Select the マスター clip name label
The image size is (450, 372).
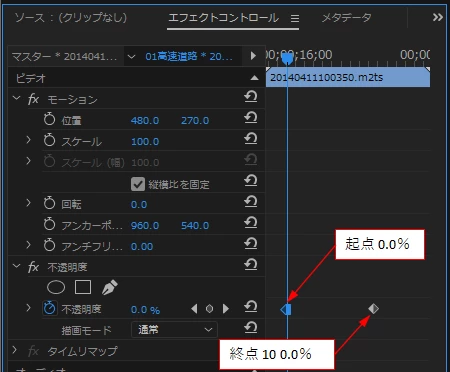(x=64, y=57)
